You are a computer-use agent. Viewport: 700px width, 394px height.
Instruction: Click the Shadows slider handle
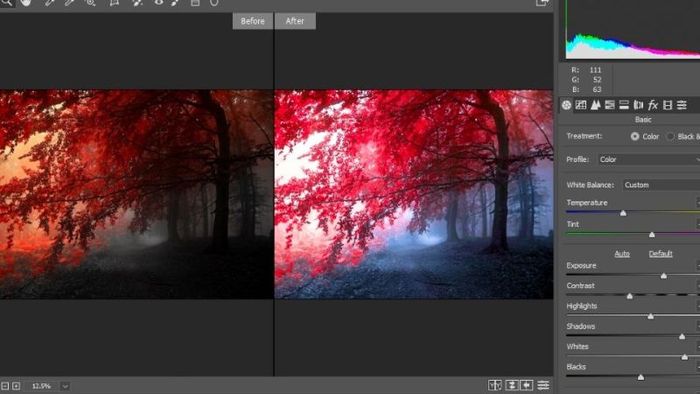pos(682,336)
